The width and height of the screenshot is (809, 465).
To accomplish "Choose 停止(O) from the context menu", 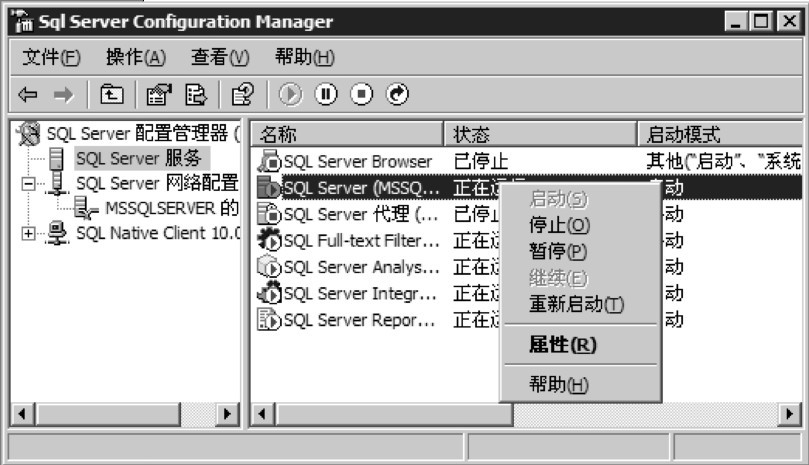I will click(x=580, y=226).
